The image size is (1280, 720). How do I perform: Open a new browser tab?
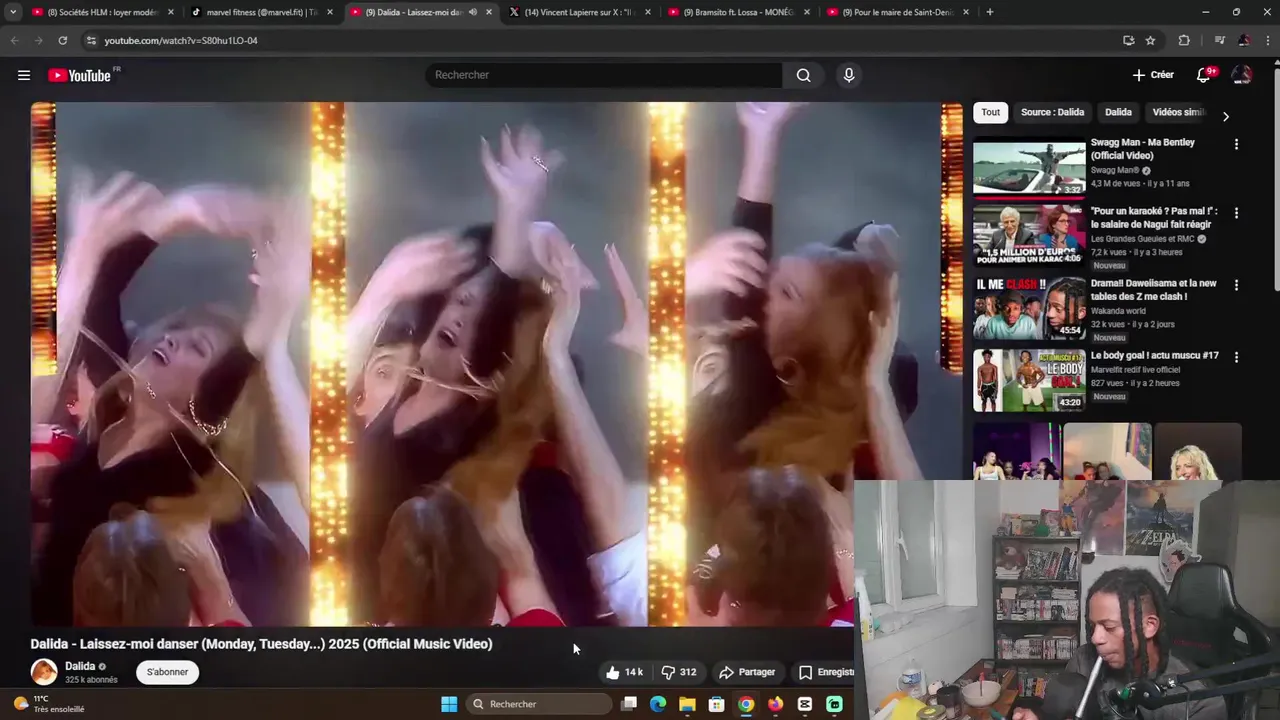(990, 12)
